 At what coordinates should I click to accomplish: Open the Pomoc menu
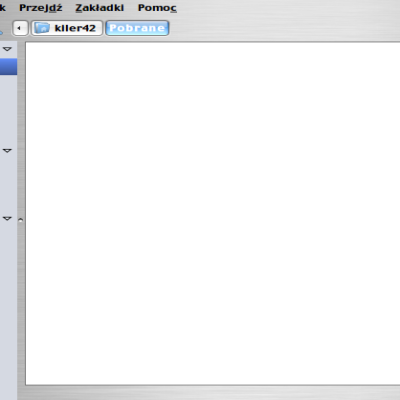(x=157, y=8)
